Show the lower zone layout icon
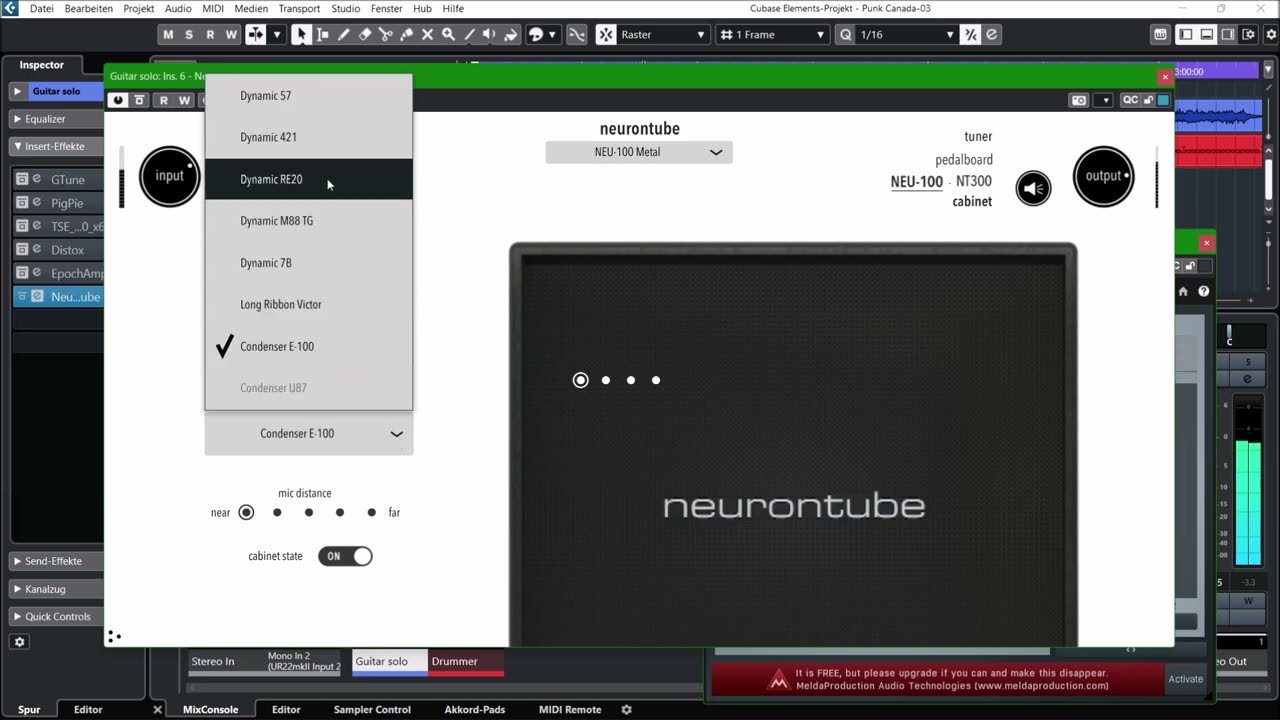Screen dimensions: 1280x720 tap(1206, 34)
